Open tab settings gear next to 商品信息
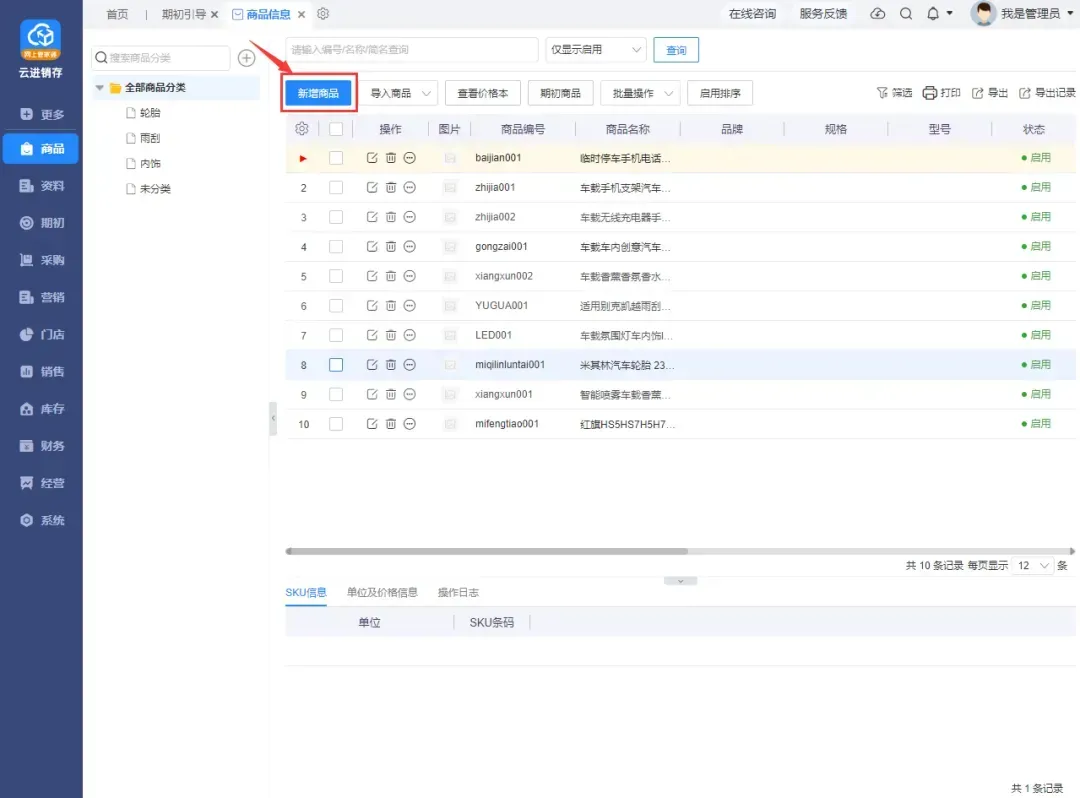The width and height of the screenshot is (1080, 798). [x=323, y=14]
